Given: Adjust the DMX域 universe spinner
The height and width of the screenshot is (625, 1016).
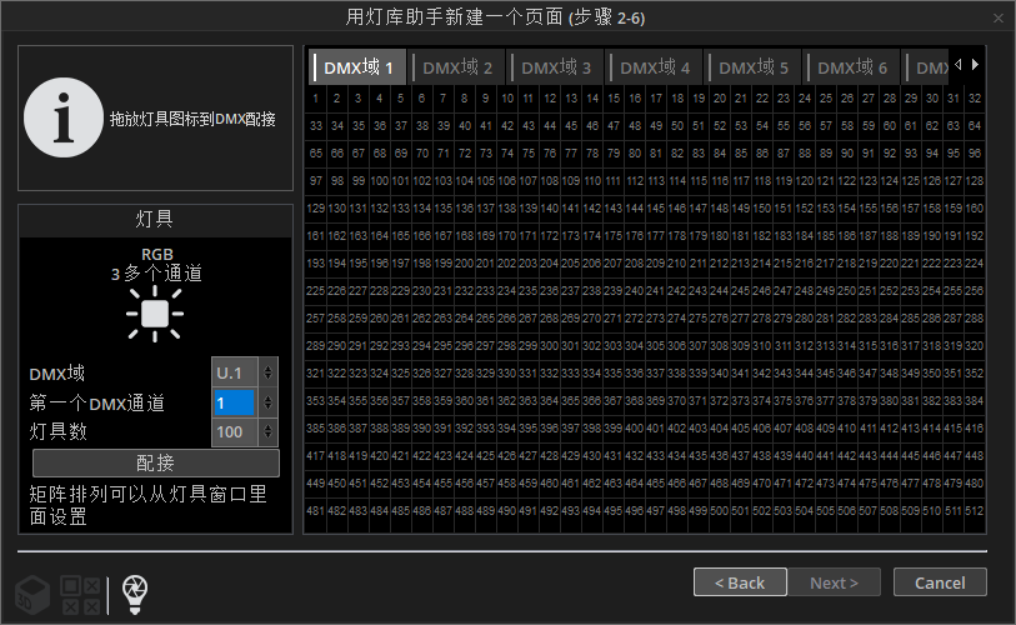Looking at the screenshot, I should [x=268, y=373].
